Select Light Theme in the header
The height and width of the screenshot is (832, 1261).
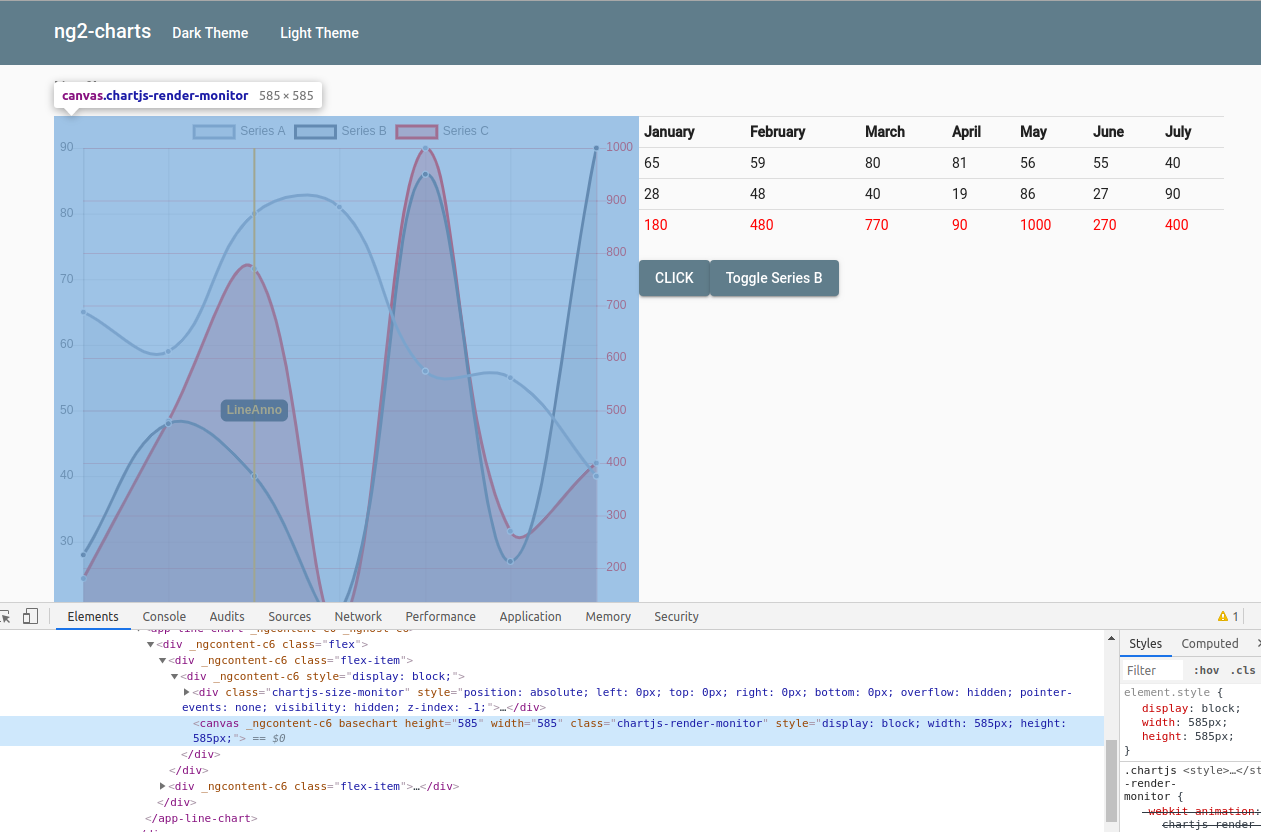click(319, 33)
